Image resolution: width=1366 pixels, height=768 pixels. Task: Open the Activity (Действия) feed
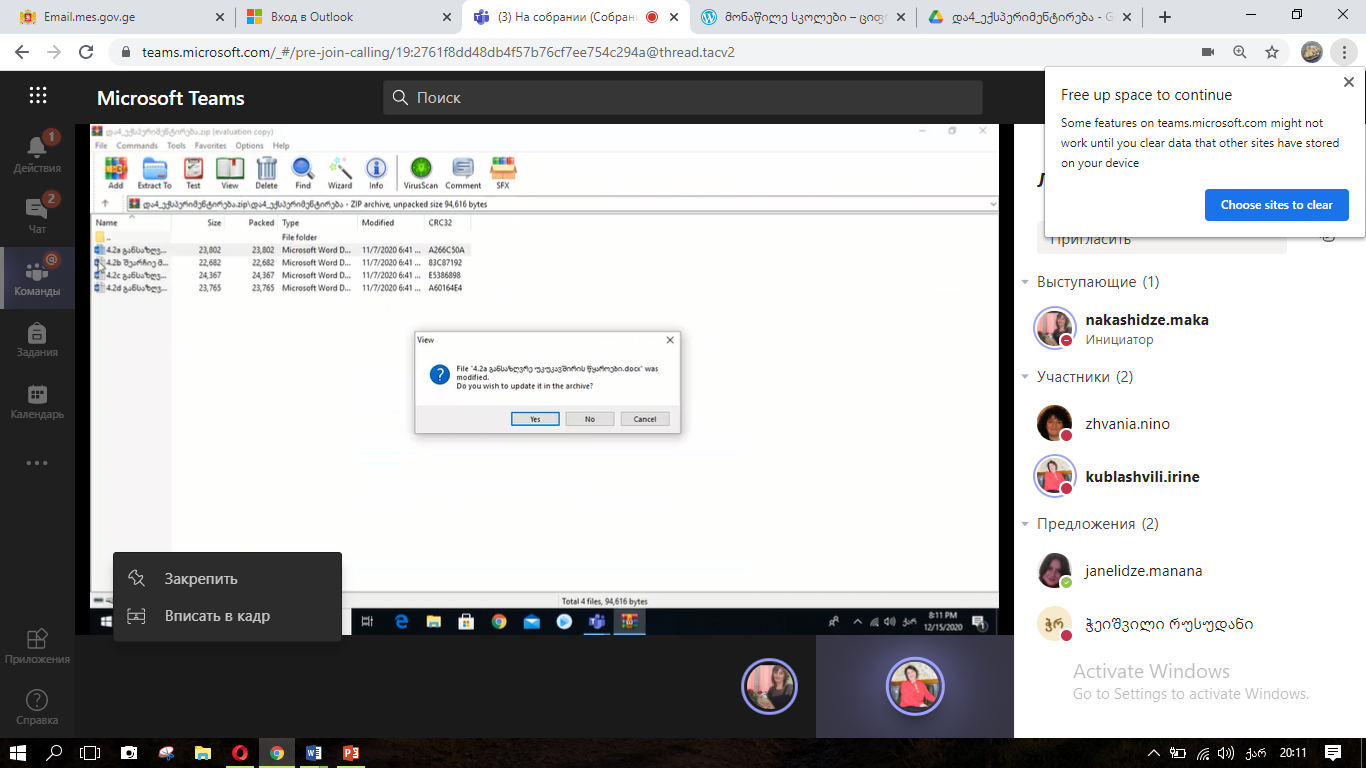(x=37, y=154)
